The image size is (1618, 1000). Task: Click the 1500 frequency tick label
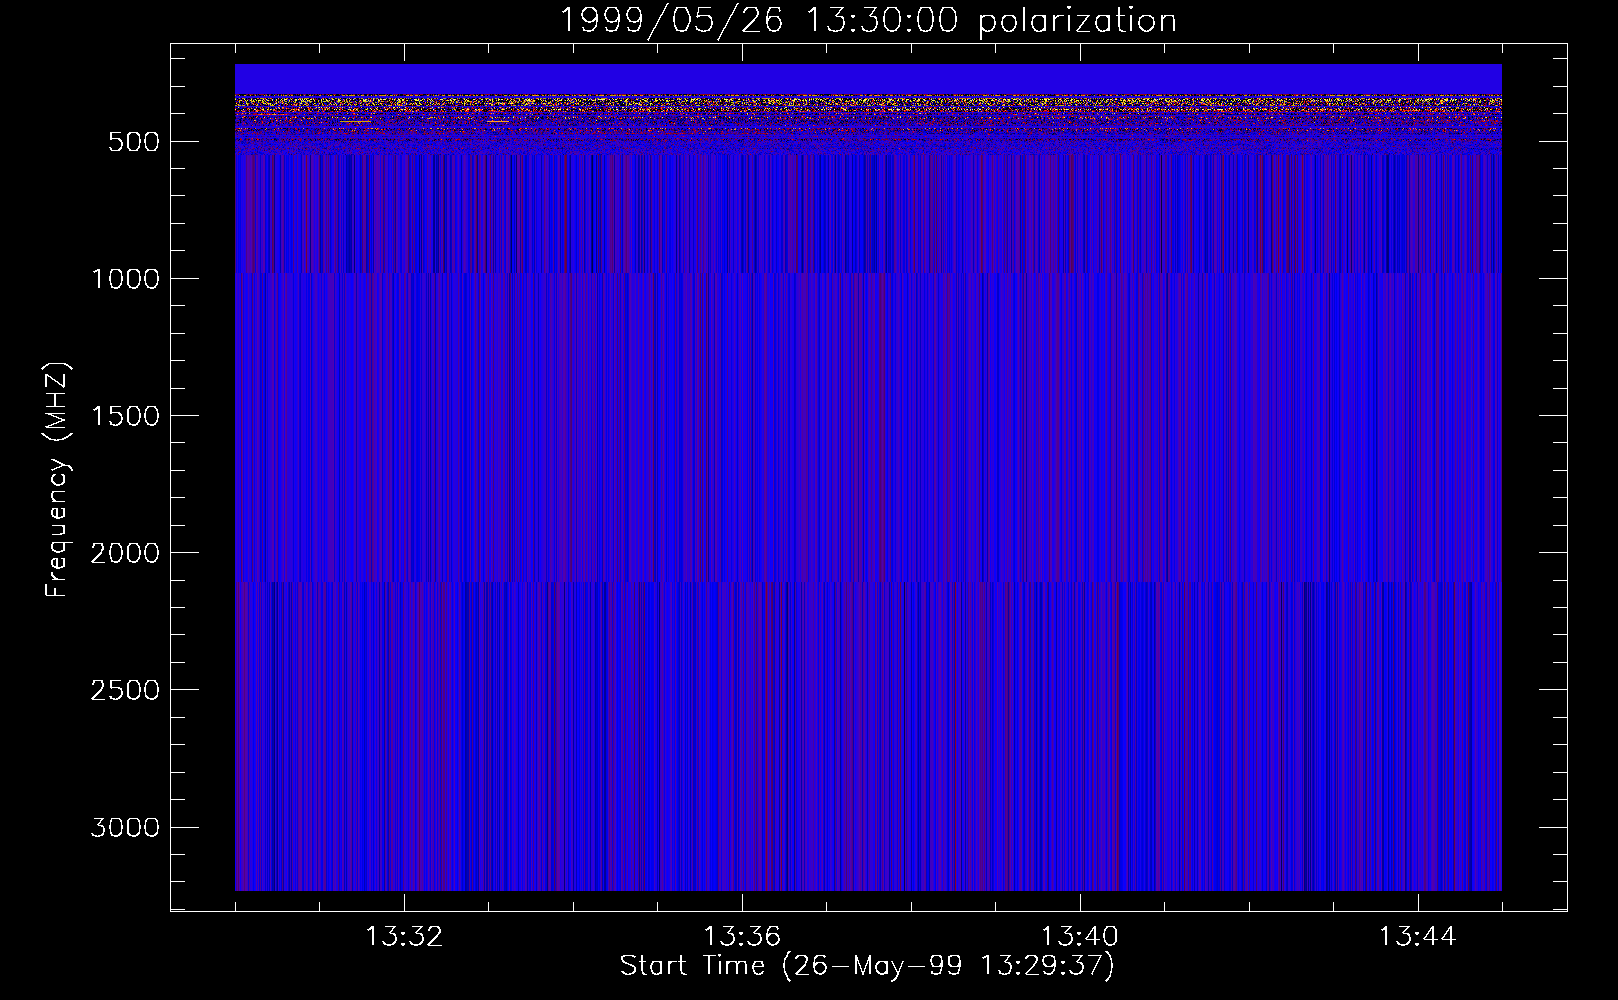click(125, 416)
